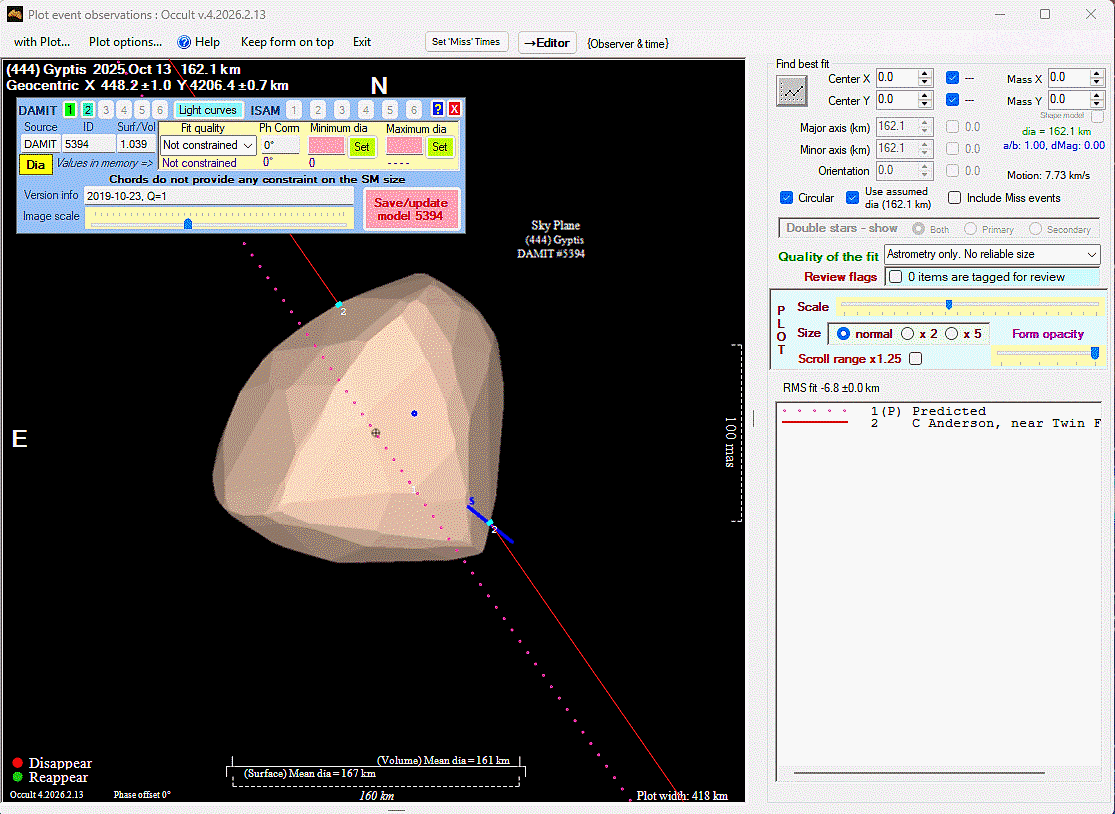Click the Form opacity slider handle
This screenshot has width=1115, height=814.
click(x=1095, y=353)
